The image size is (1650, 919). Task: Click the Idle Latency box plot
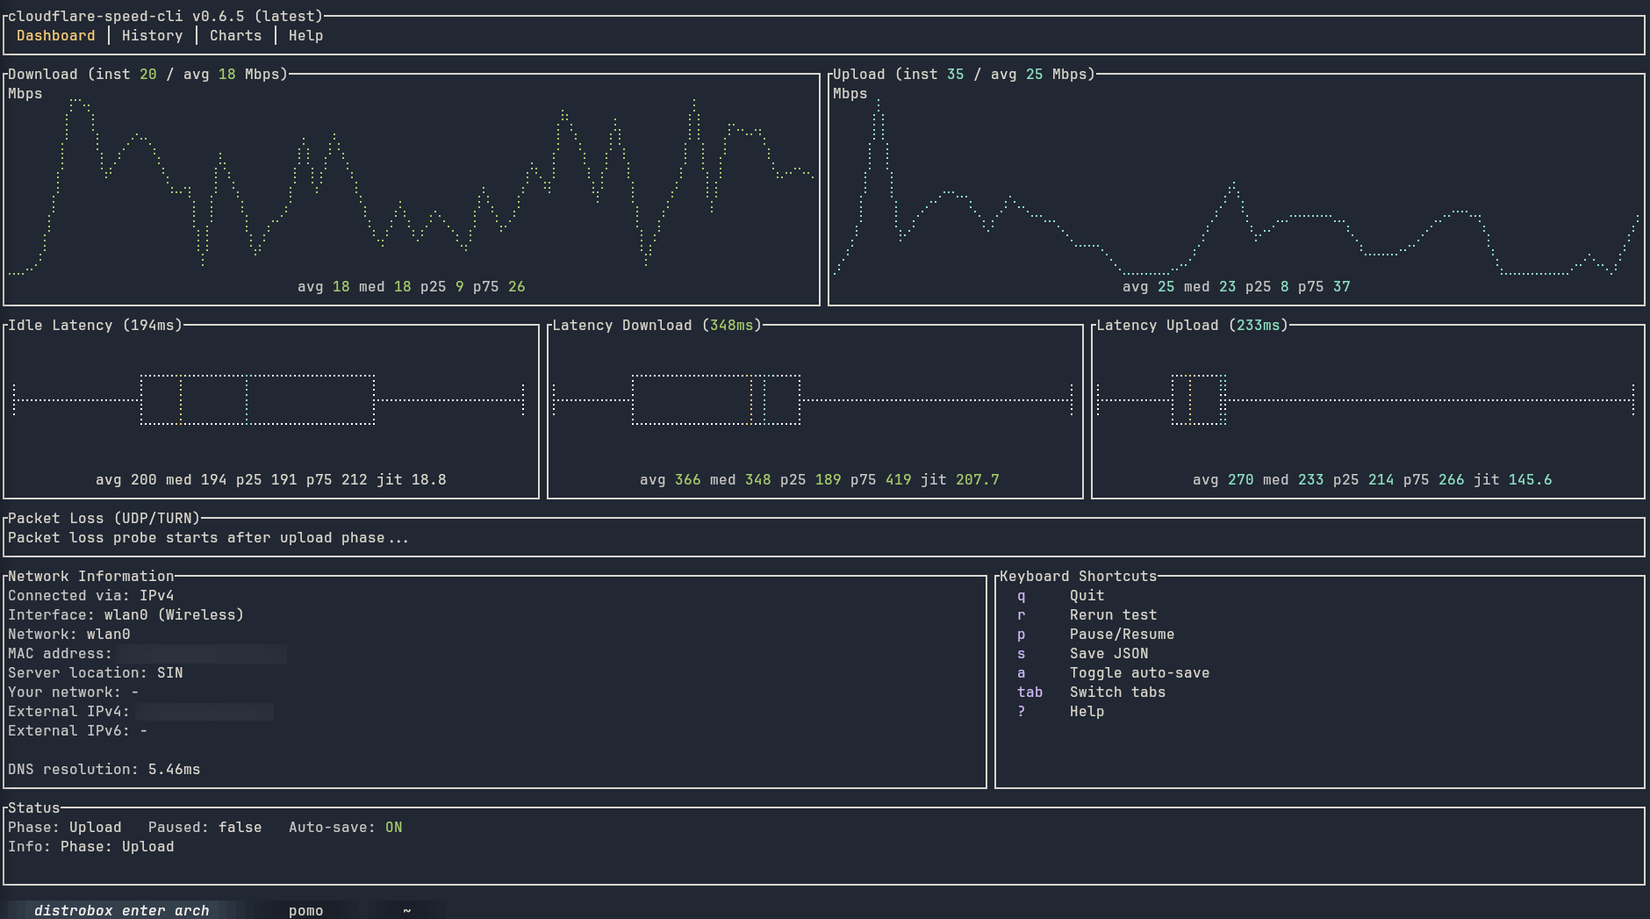[258, 399]
